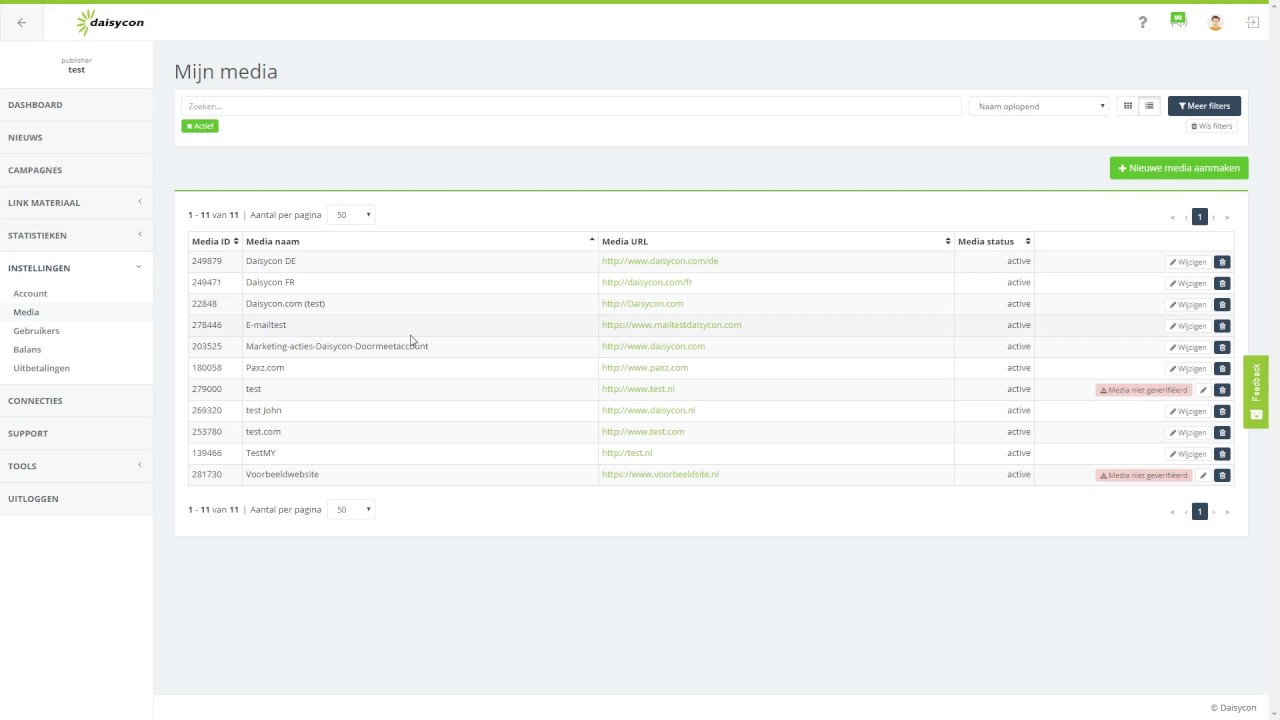Delete the test John media entry
This screenshot has width=1280, height=720.
point(1222,411)
